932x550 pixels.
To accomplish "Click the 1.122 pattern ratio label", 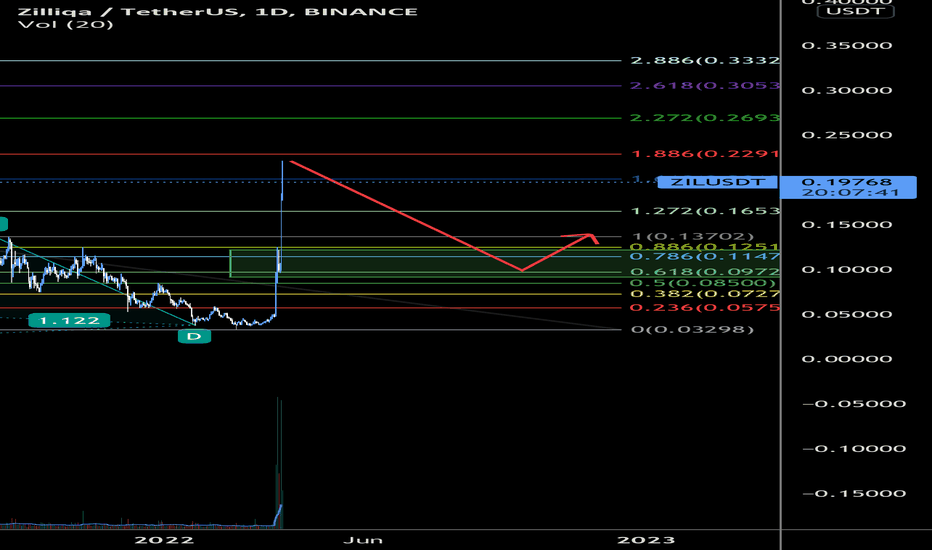I will tap(69, 321).
